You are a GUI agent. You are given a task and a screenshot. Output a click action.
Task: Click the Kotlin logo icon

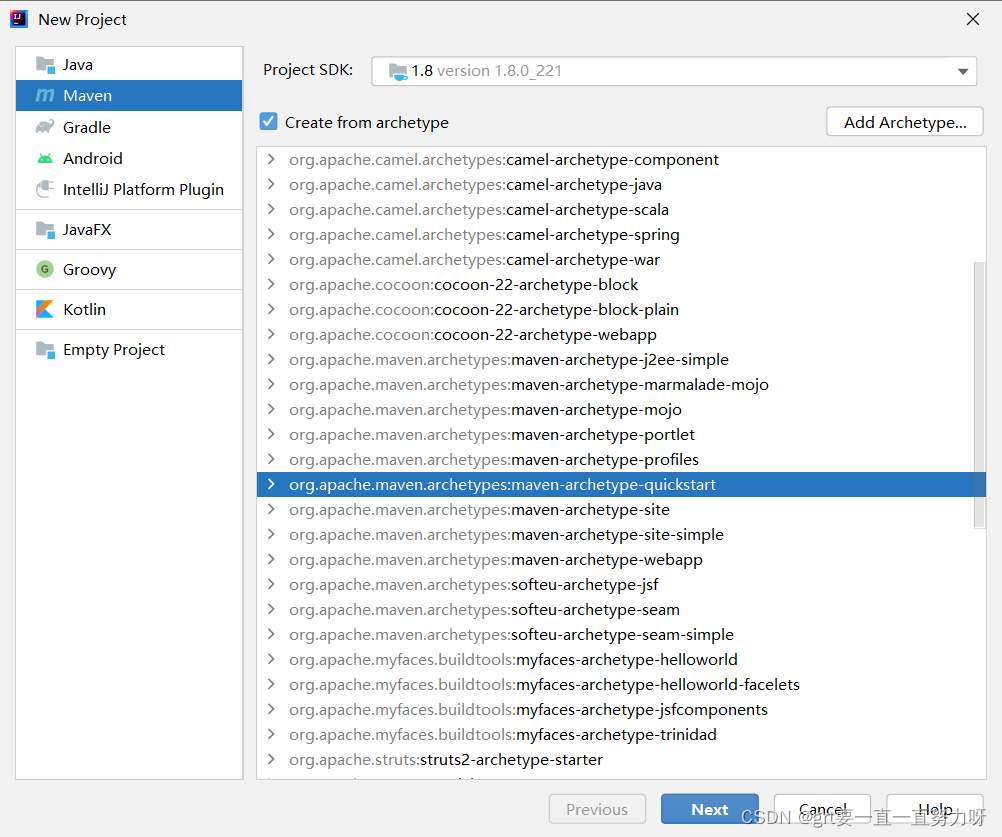point(45,309)
